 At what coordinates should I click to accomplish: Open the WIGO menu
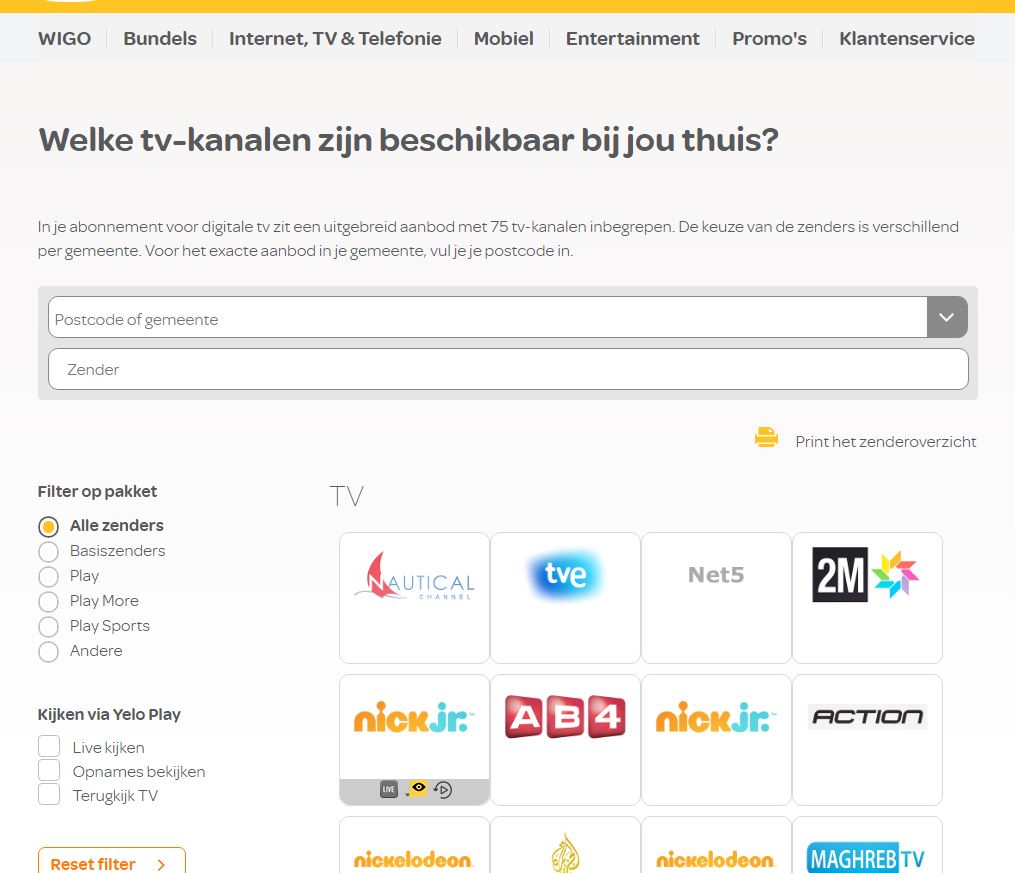[x=65, y=39]
